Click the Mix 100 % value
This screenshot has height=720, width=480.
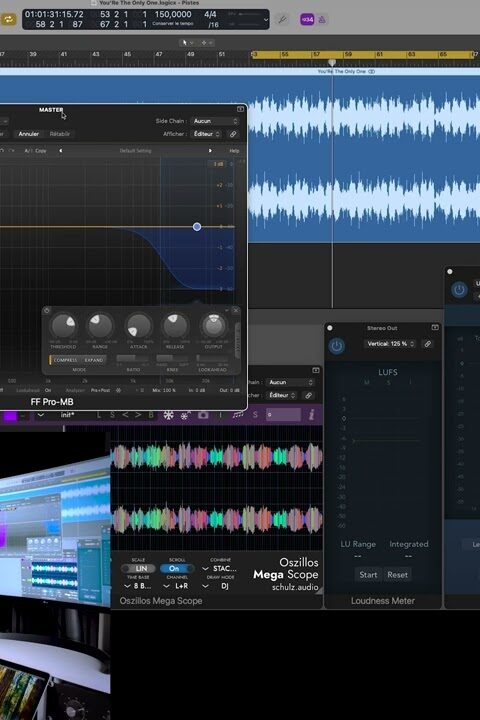pyautogui.click(x=164, y=390)
